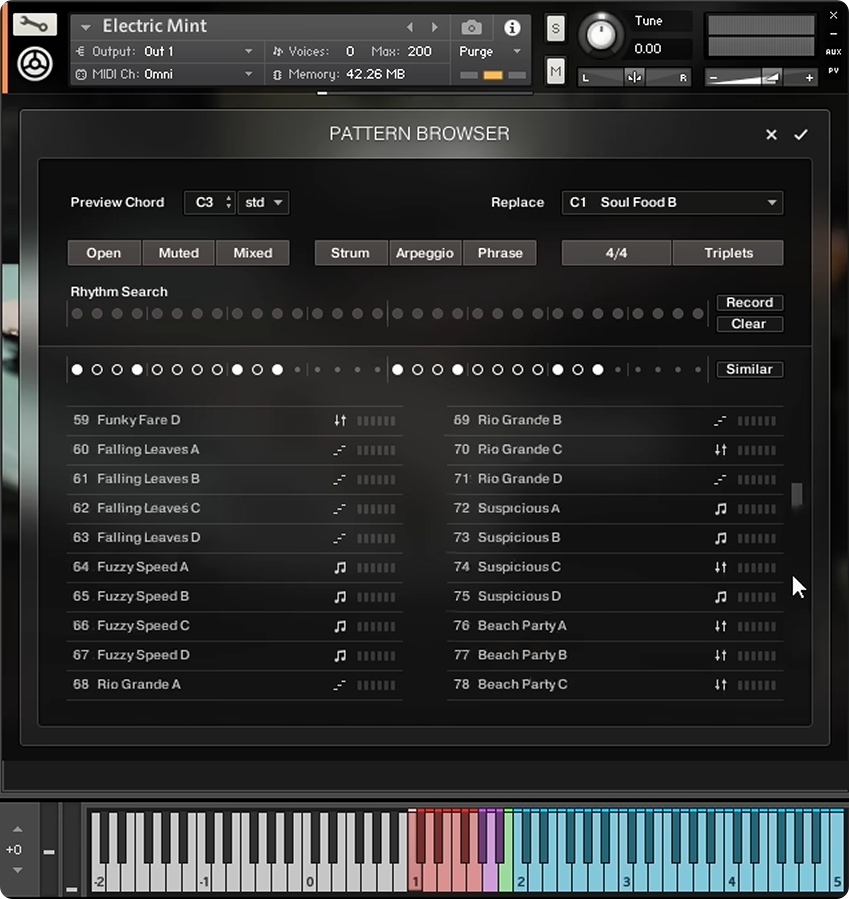Screen dimensions: 849x899
Task: Click the Similar button
Action: pyautogui.click(x=750, y=369)
